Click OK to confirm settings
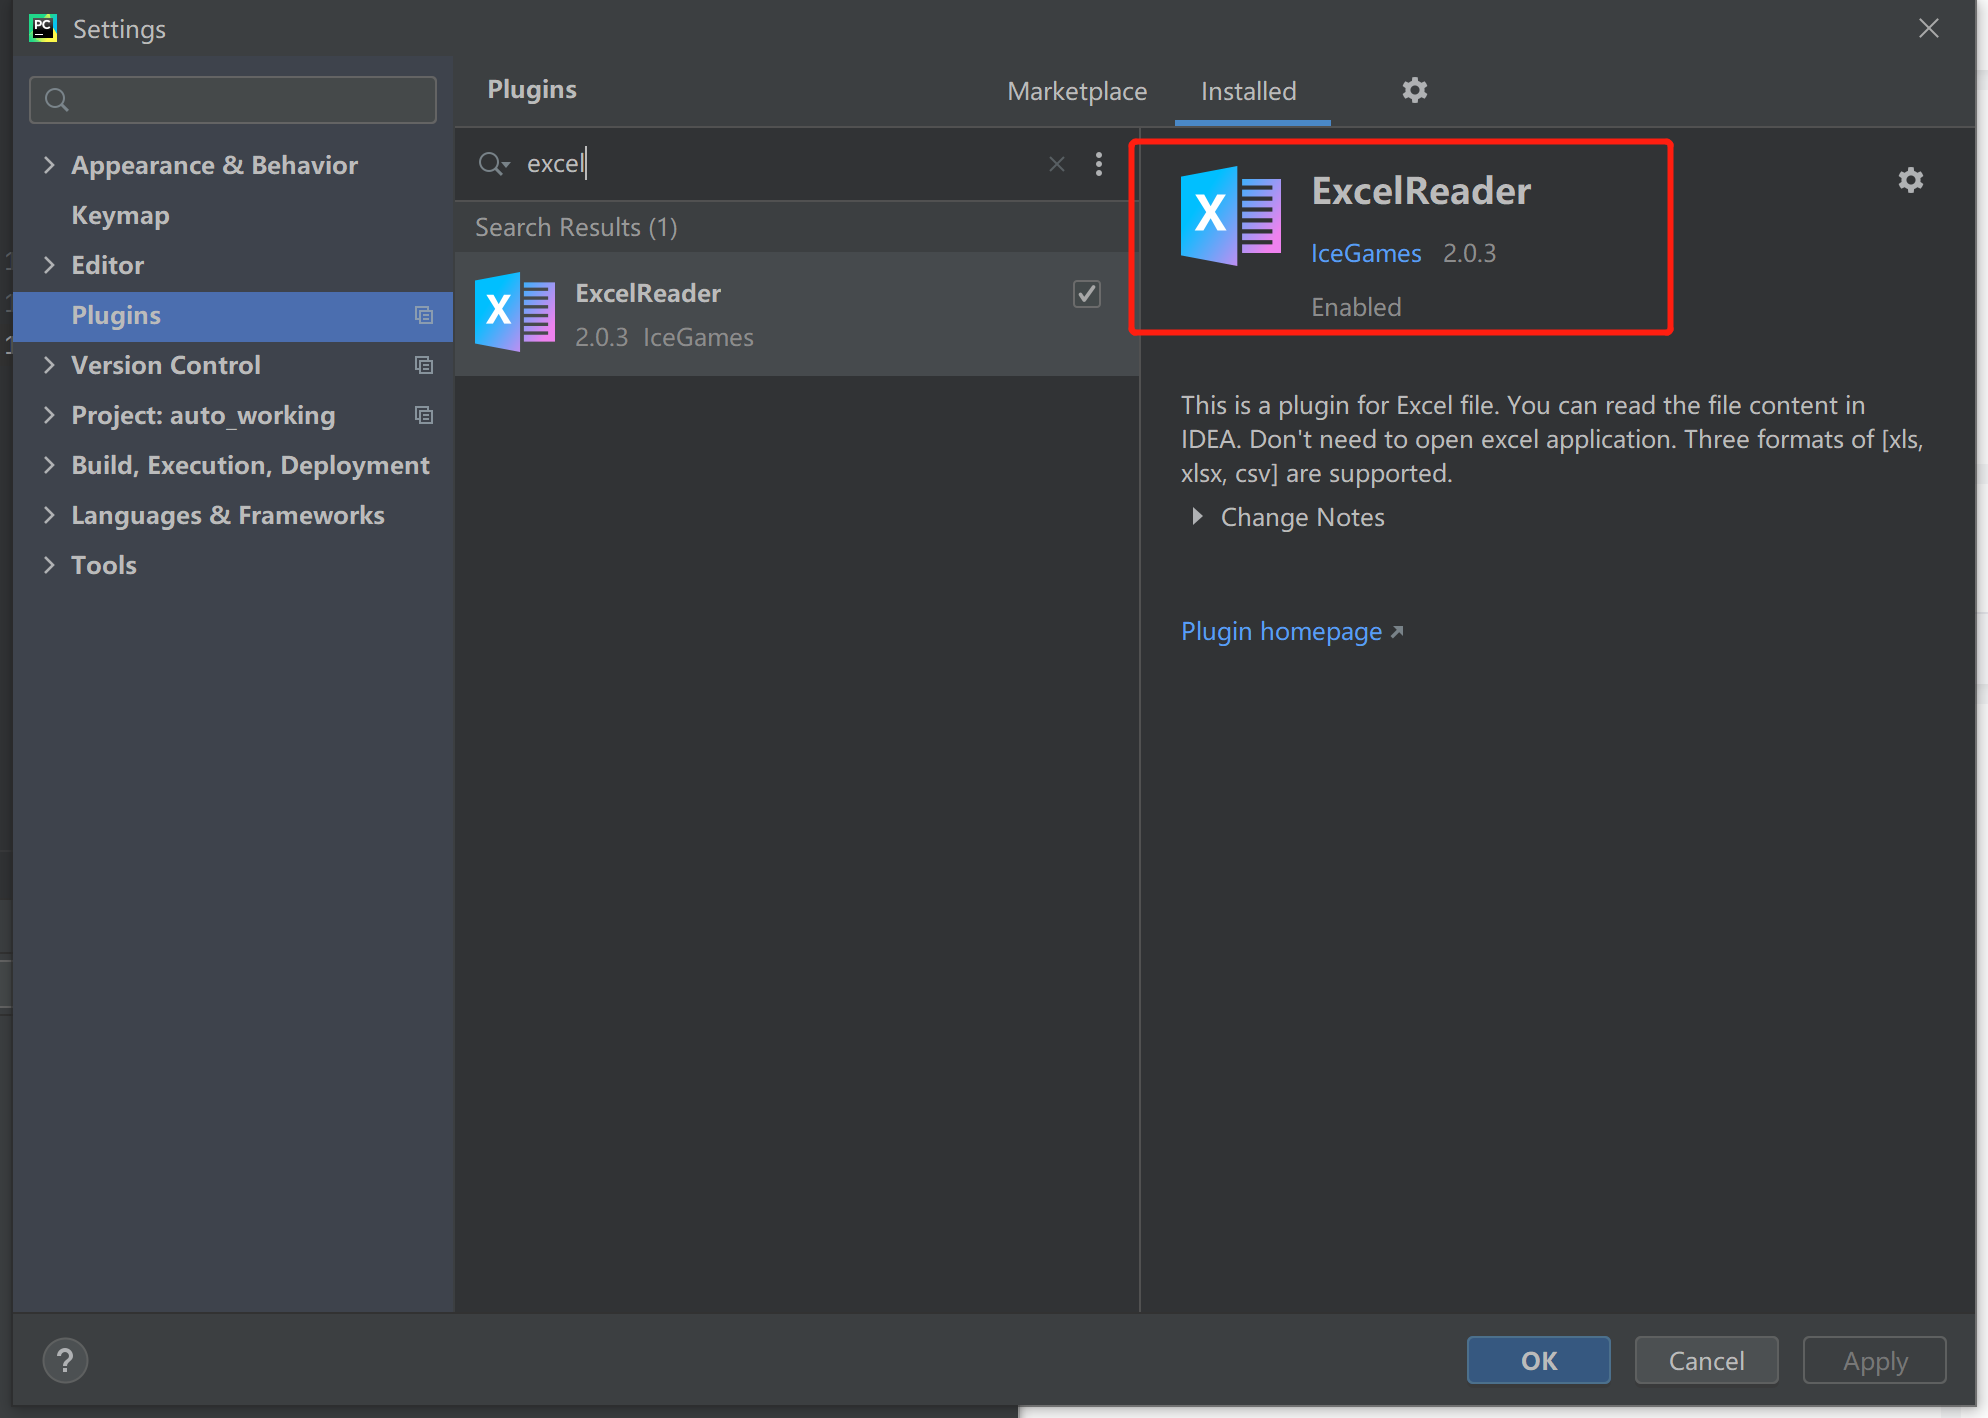 pos(1538,1360)
